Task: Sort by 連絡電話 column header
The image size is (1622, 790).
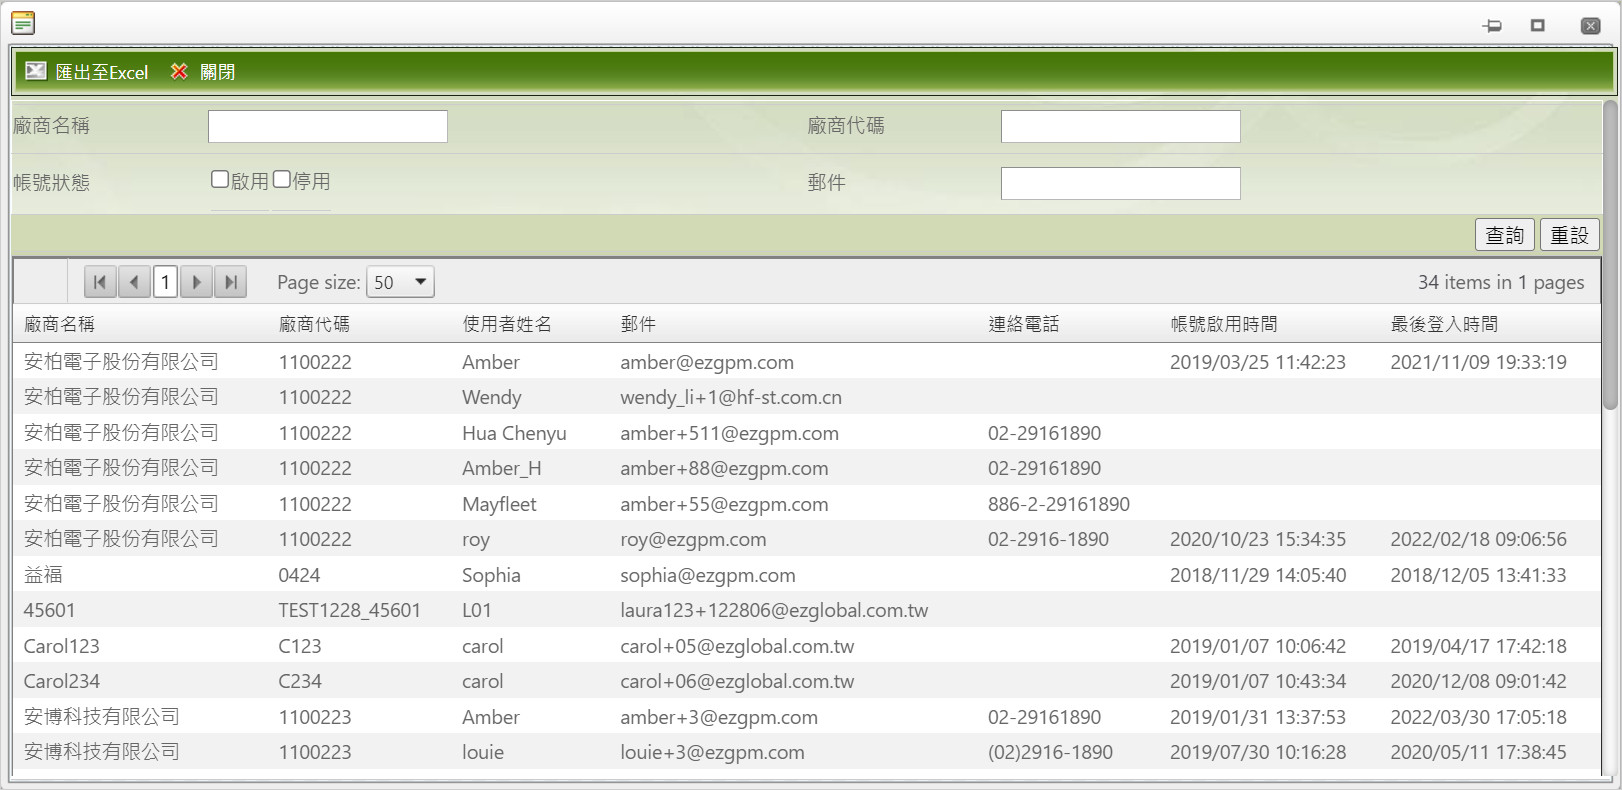Action: (x=1023, y=324)
